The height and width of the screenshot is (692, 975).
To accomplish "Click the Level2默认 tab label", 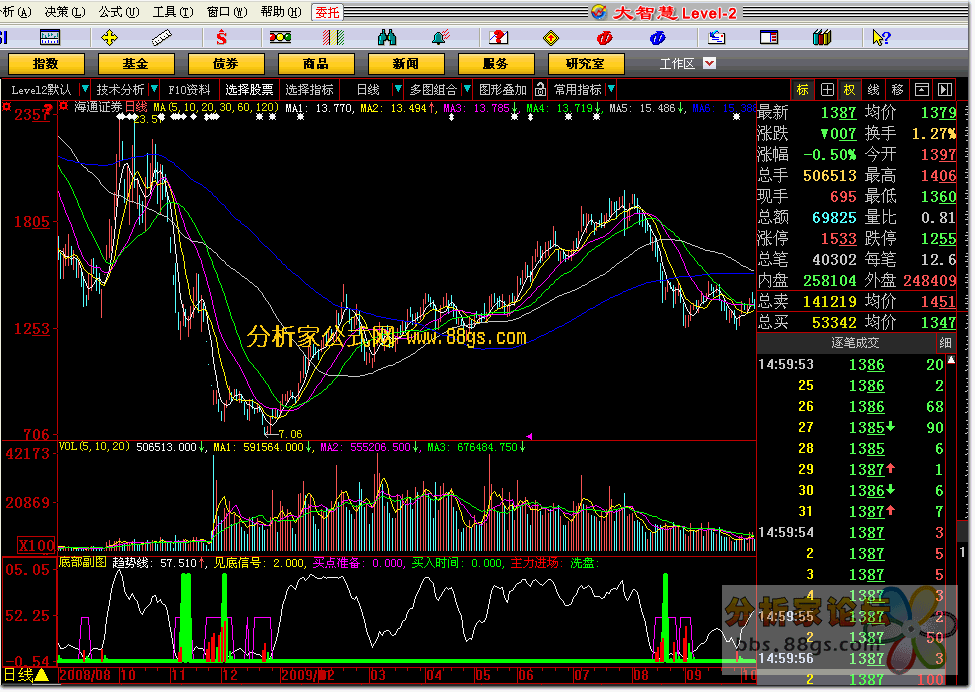I will click(x=41, y=90).
